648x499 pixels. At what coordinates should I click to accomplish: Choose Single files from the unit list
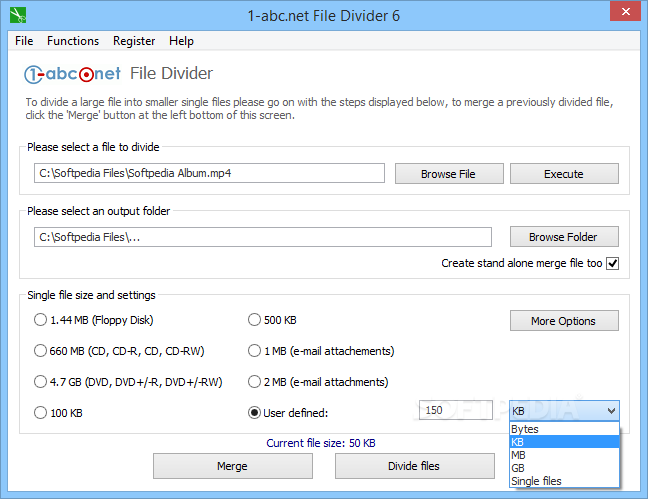click(x=564, y=481)
